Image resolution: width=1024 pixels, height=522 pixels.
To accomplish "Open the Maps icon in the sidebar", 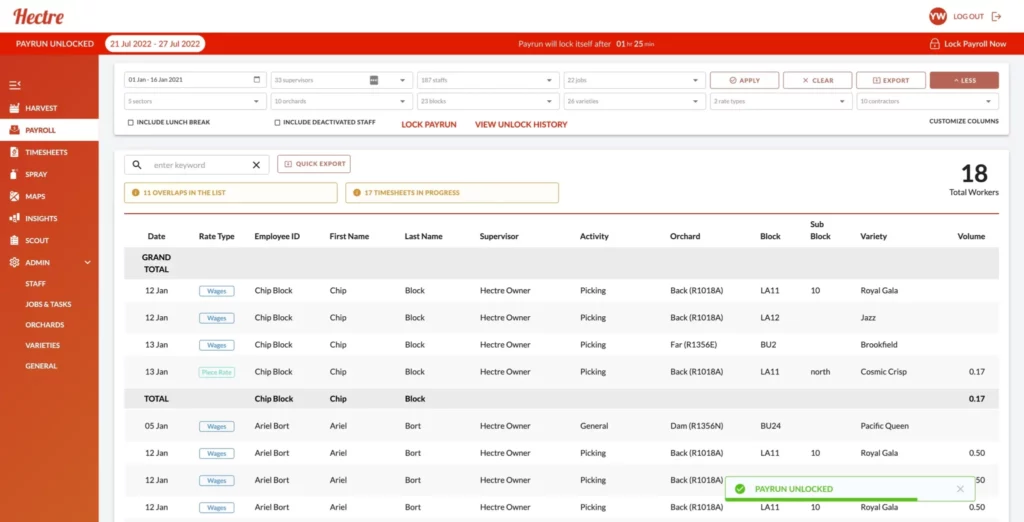I will coord(15,196).
